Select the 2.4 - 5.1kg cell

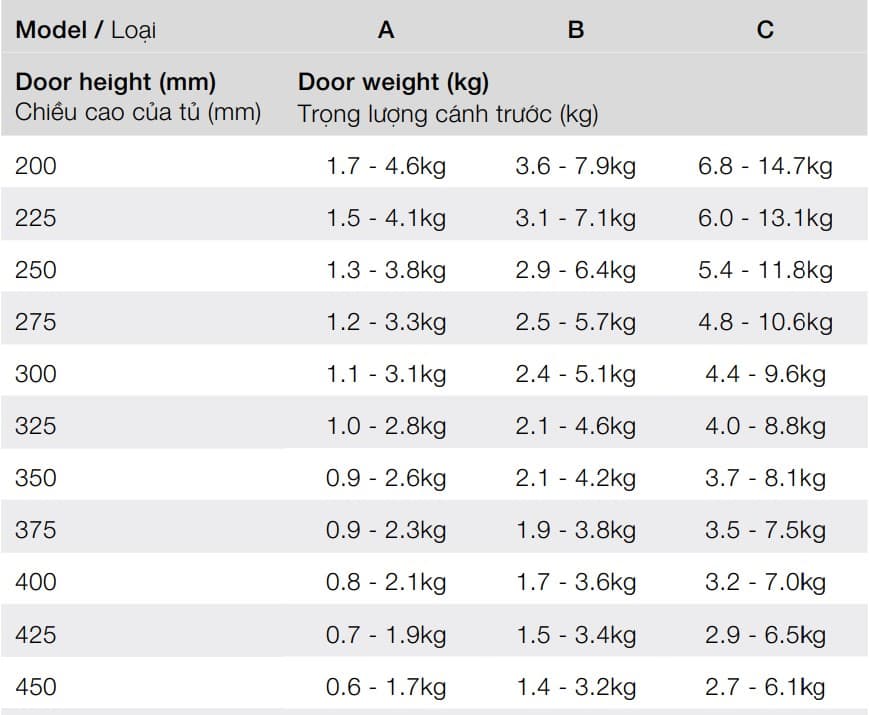point(576,375)
